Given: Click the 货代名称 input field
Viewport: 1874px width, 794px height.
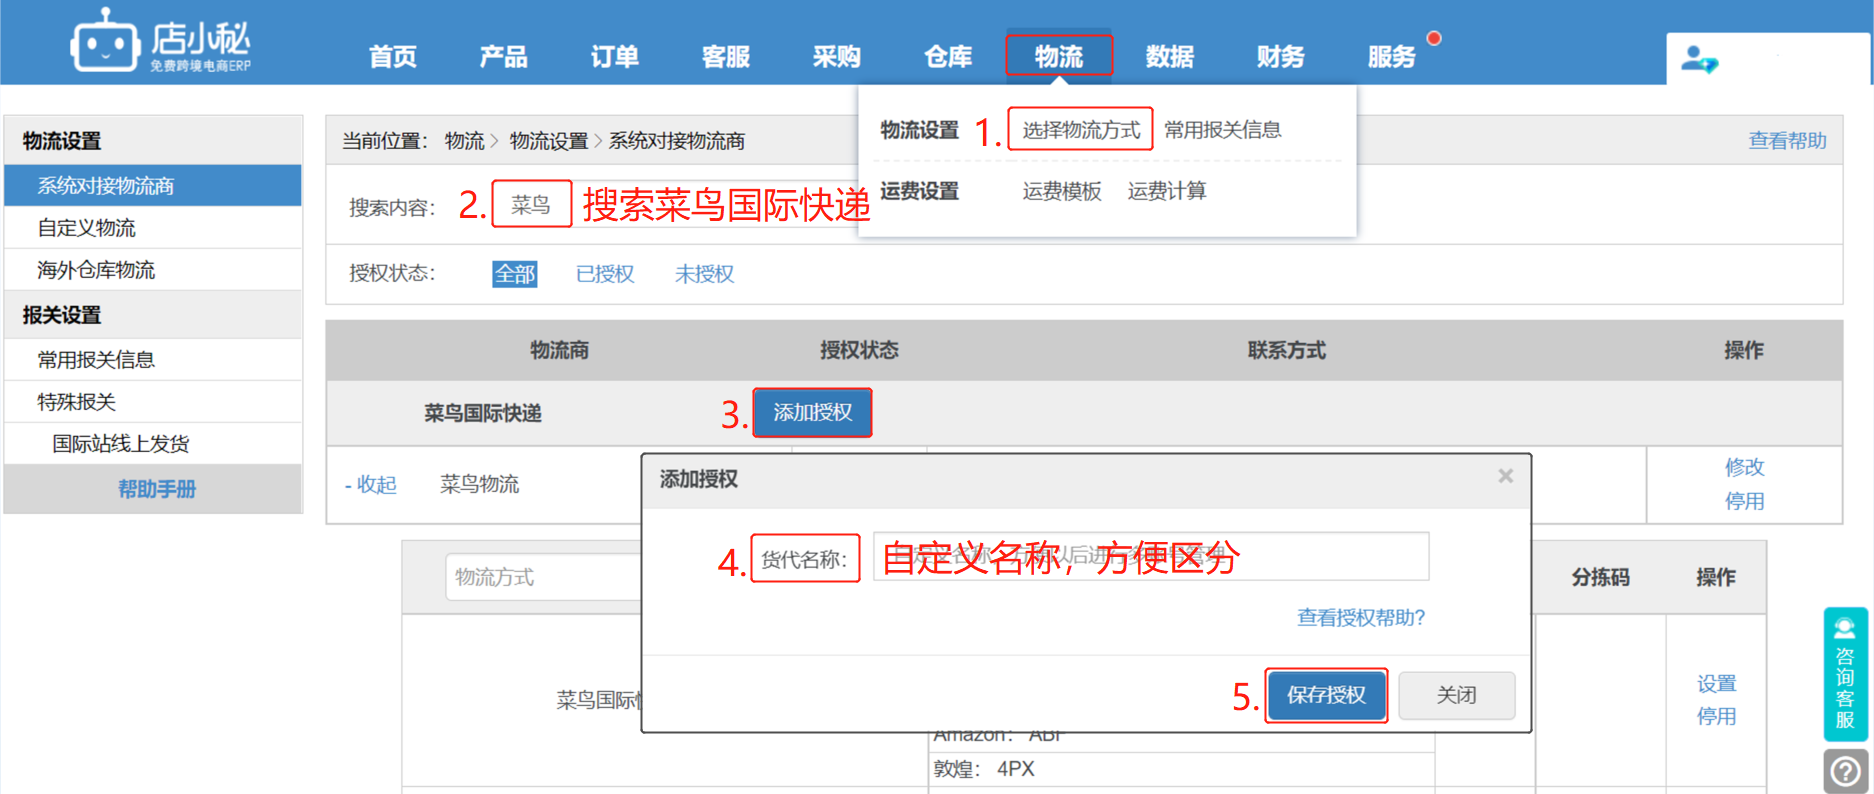Looking at the screenshot, I should (1151, 556).
